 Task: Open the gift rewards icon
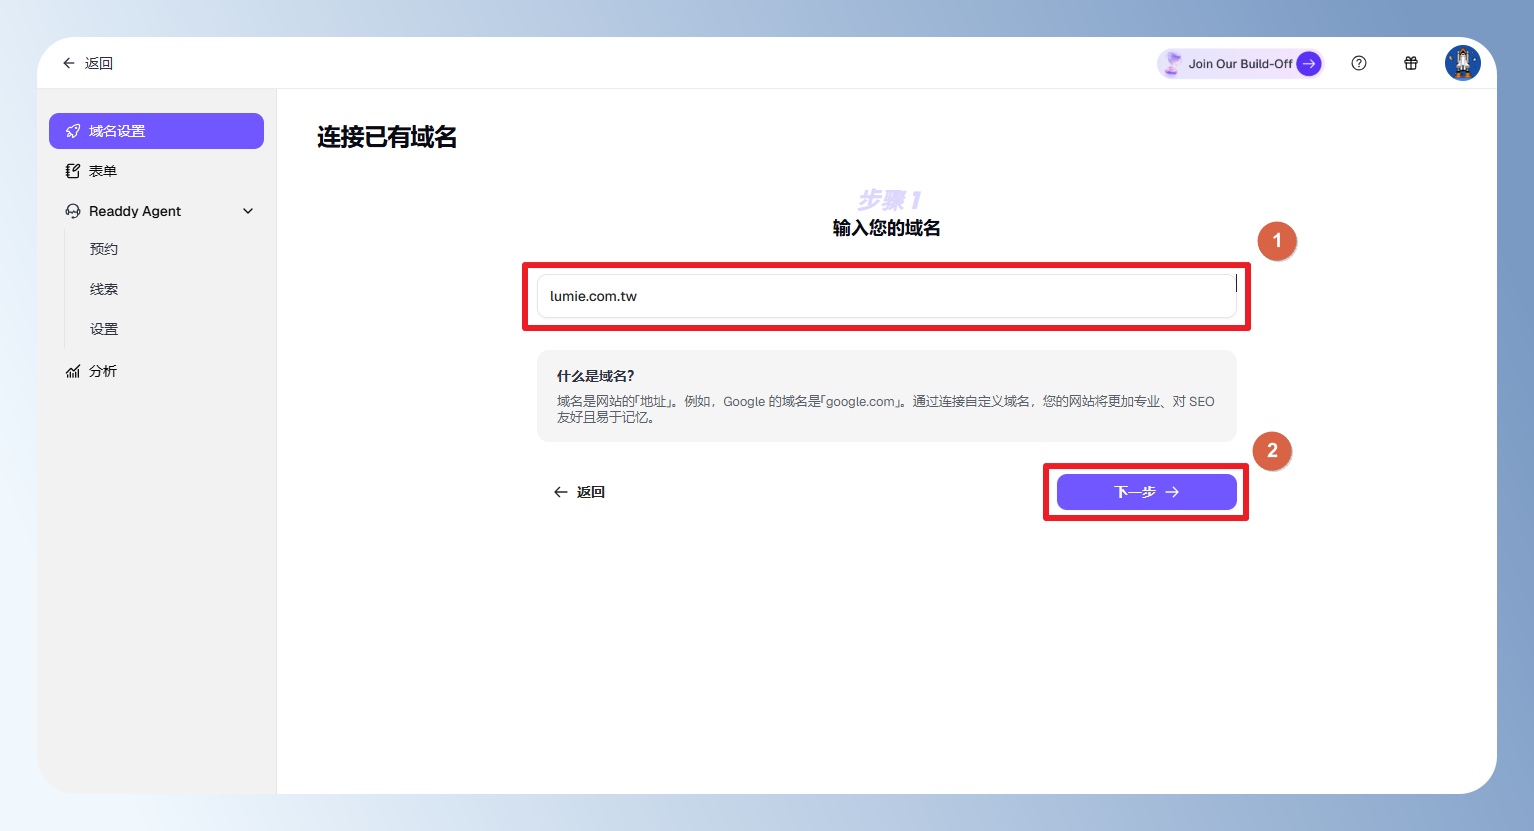1410,63
